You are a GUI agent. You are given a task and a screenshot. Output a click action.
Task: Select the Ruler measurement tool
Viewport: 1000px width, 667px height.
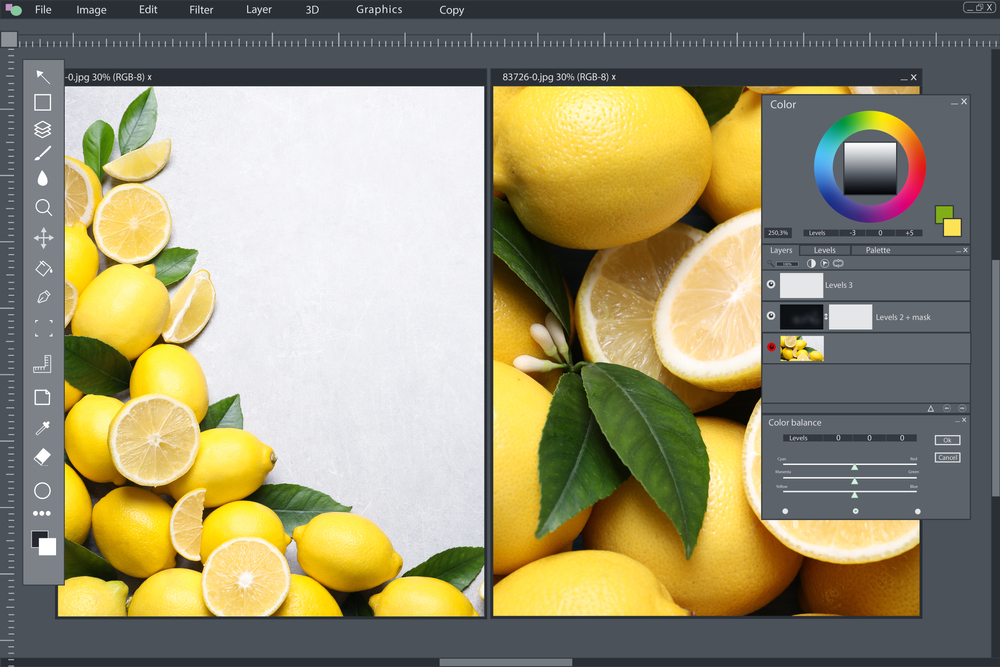pos(43,363)
